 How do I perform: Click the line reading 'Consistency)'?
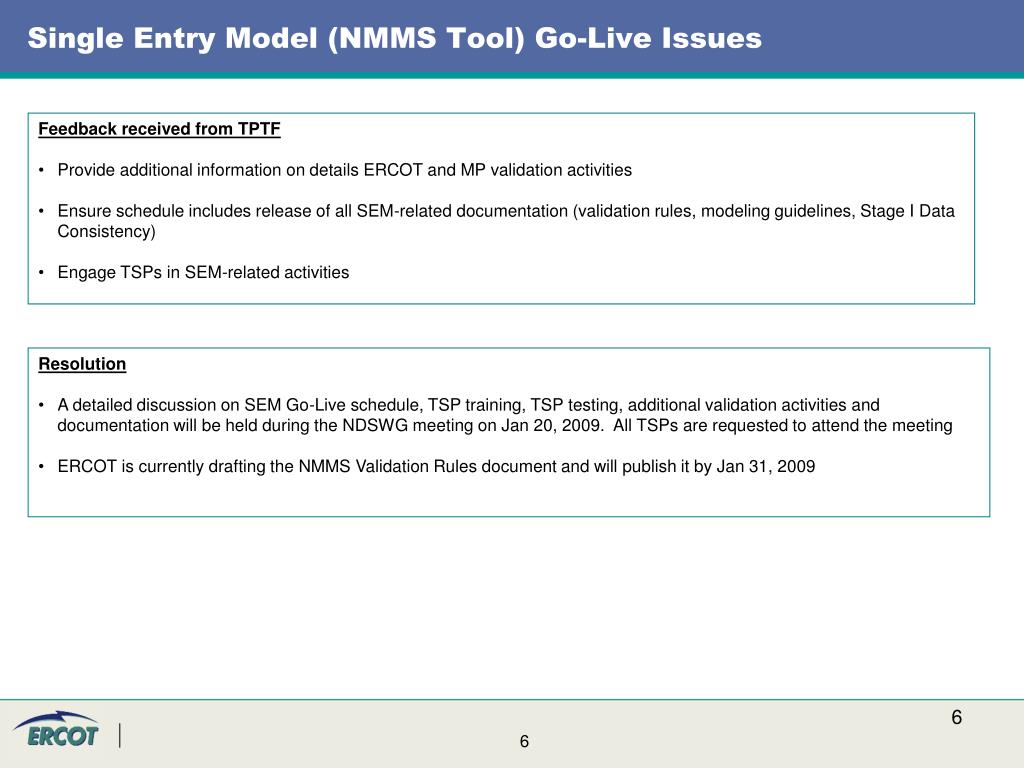(106, 231)
